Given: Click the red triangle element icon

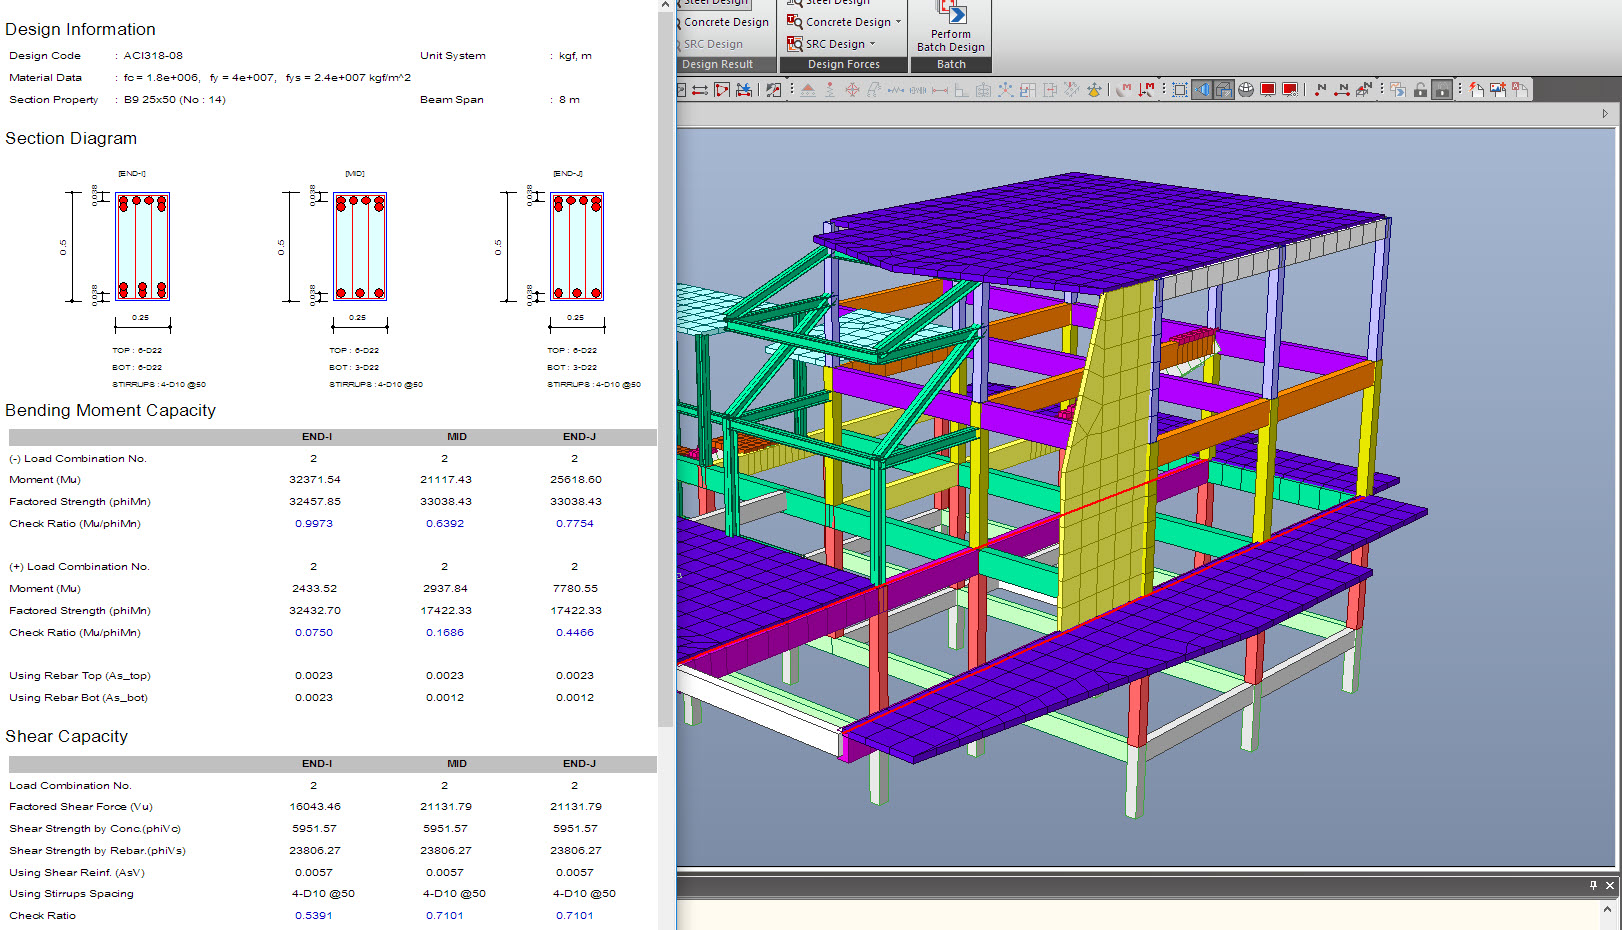Looking at the screenshot, I should point(722,90).
